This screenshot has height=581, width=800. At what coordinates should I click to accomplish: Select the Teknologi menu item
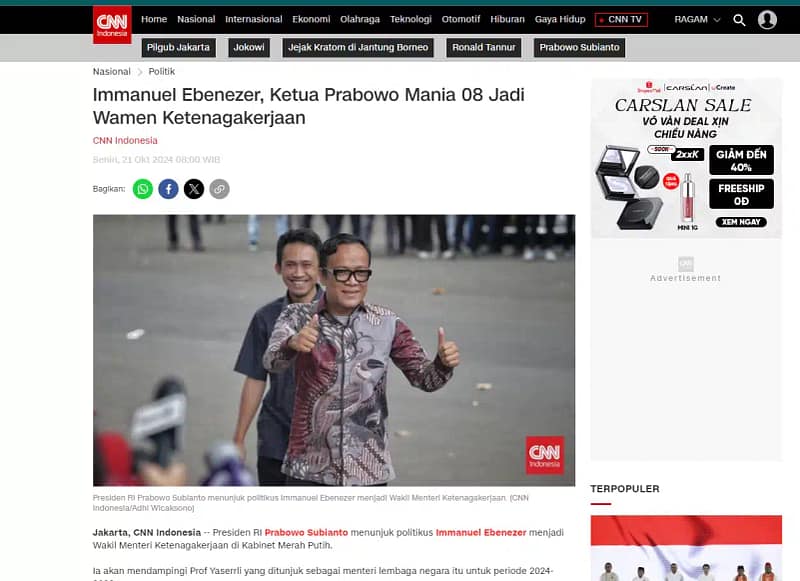(x=411, y=19)
